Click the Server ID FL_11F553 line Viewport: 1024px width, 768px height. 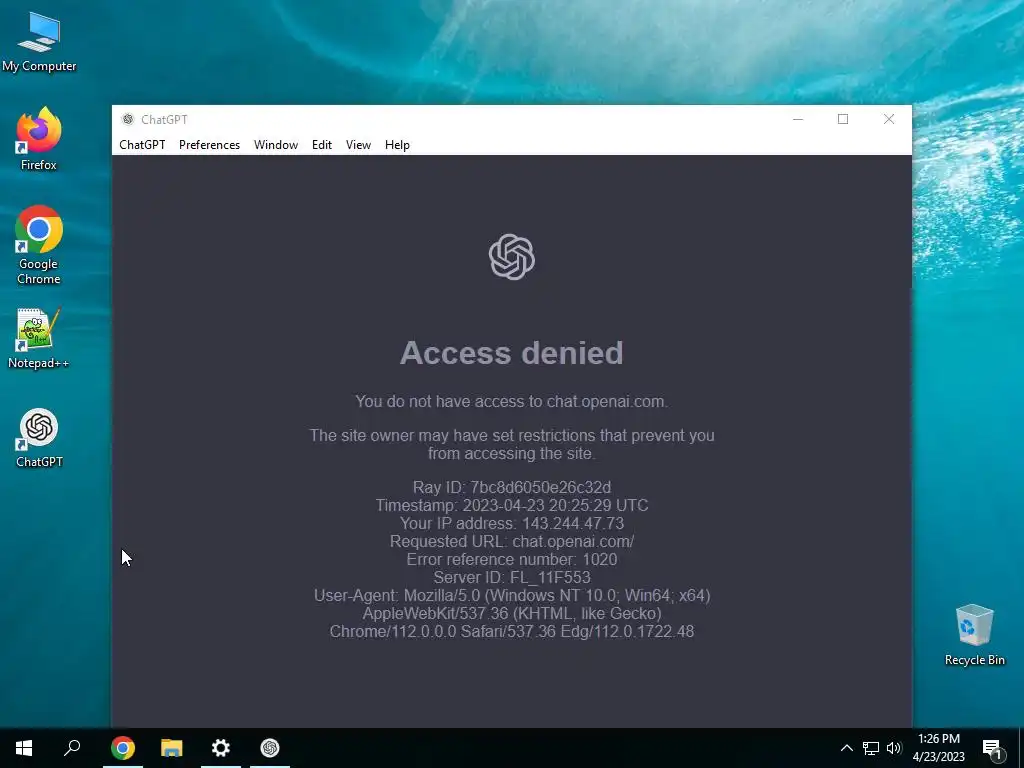tap(512, 577)
